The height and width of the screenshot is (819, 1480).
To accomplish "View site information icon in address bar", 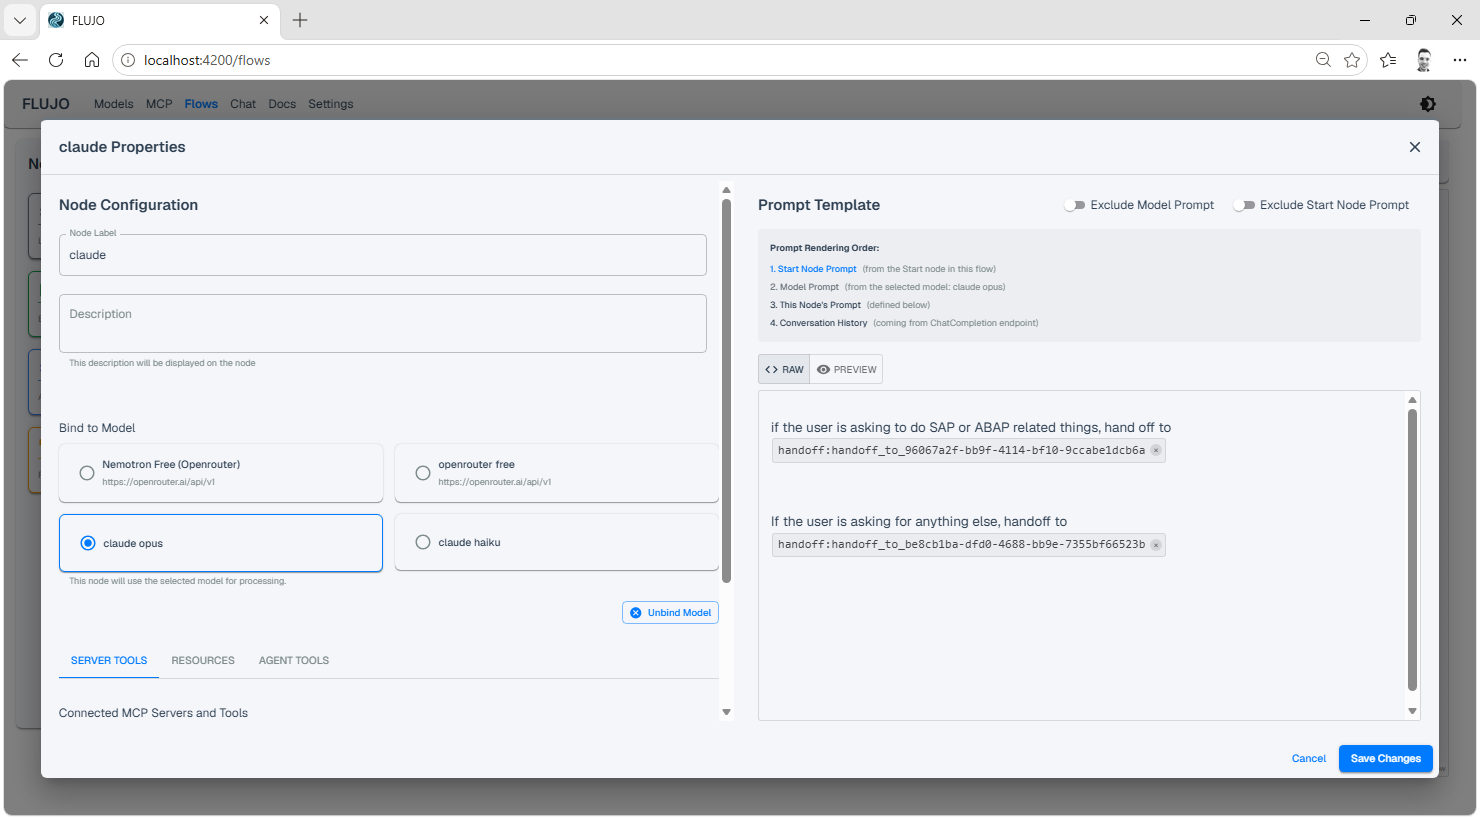I will tap(128, 60).
